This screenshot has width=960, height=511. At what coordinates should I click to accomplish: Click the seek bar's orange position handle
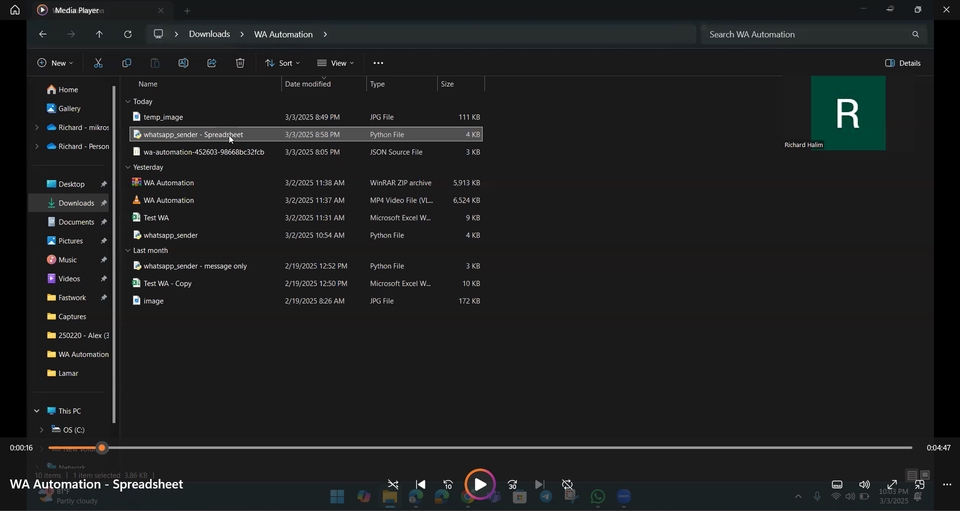(x=102, y=448)
